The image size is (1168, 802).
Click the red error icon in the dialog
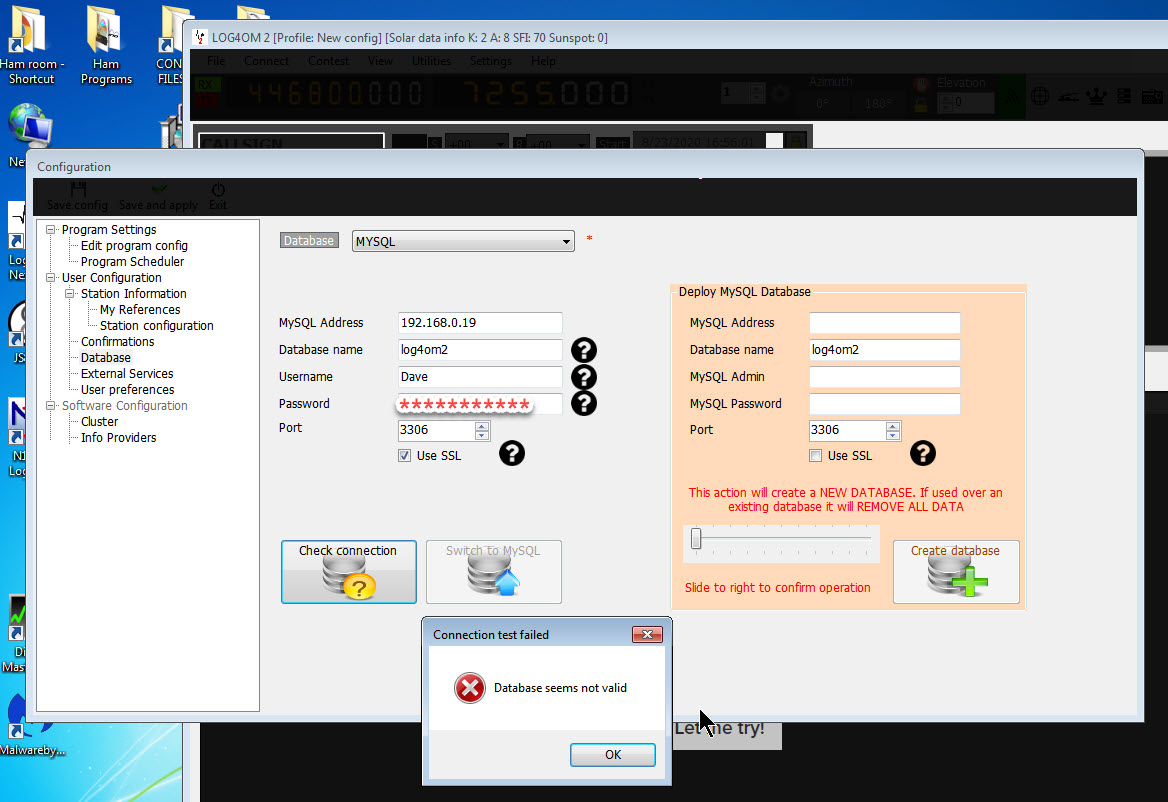click(470, 688)
